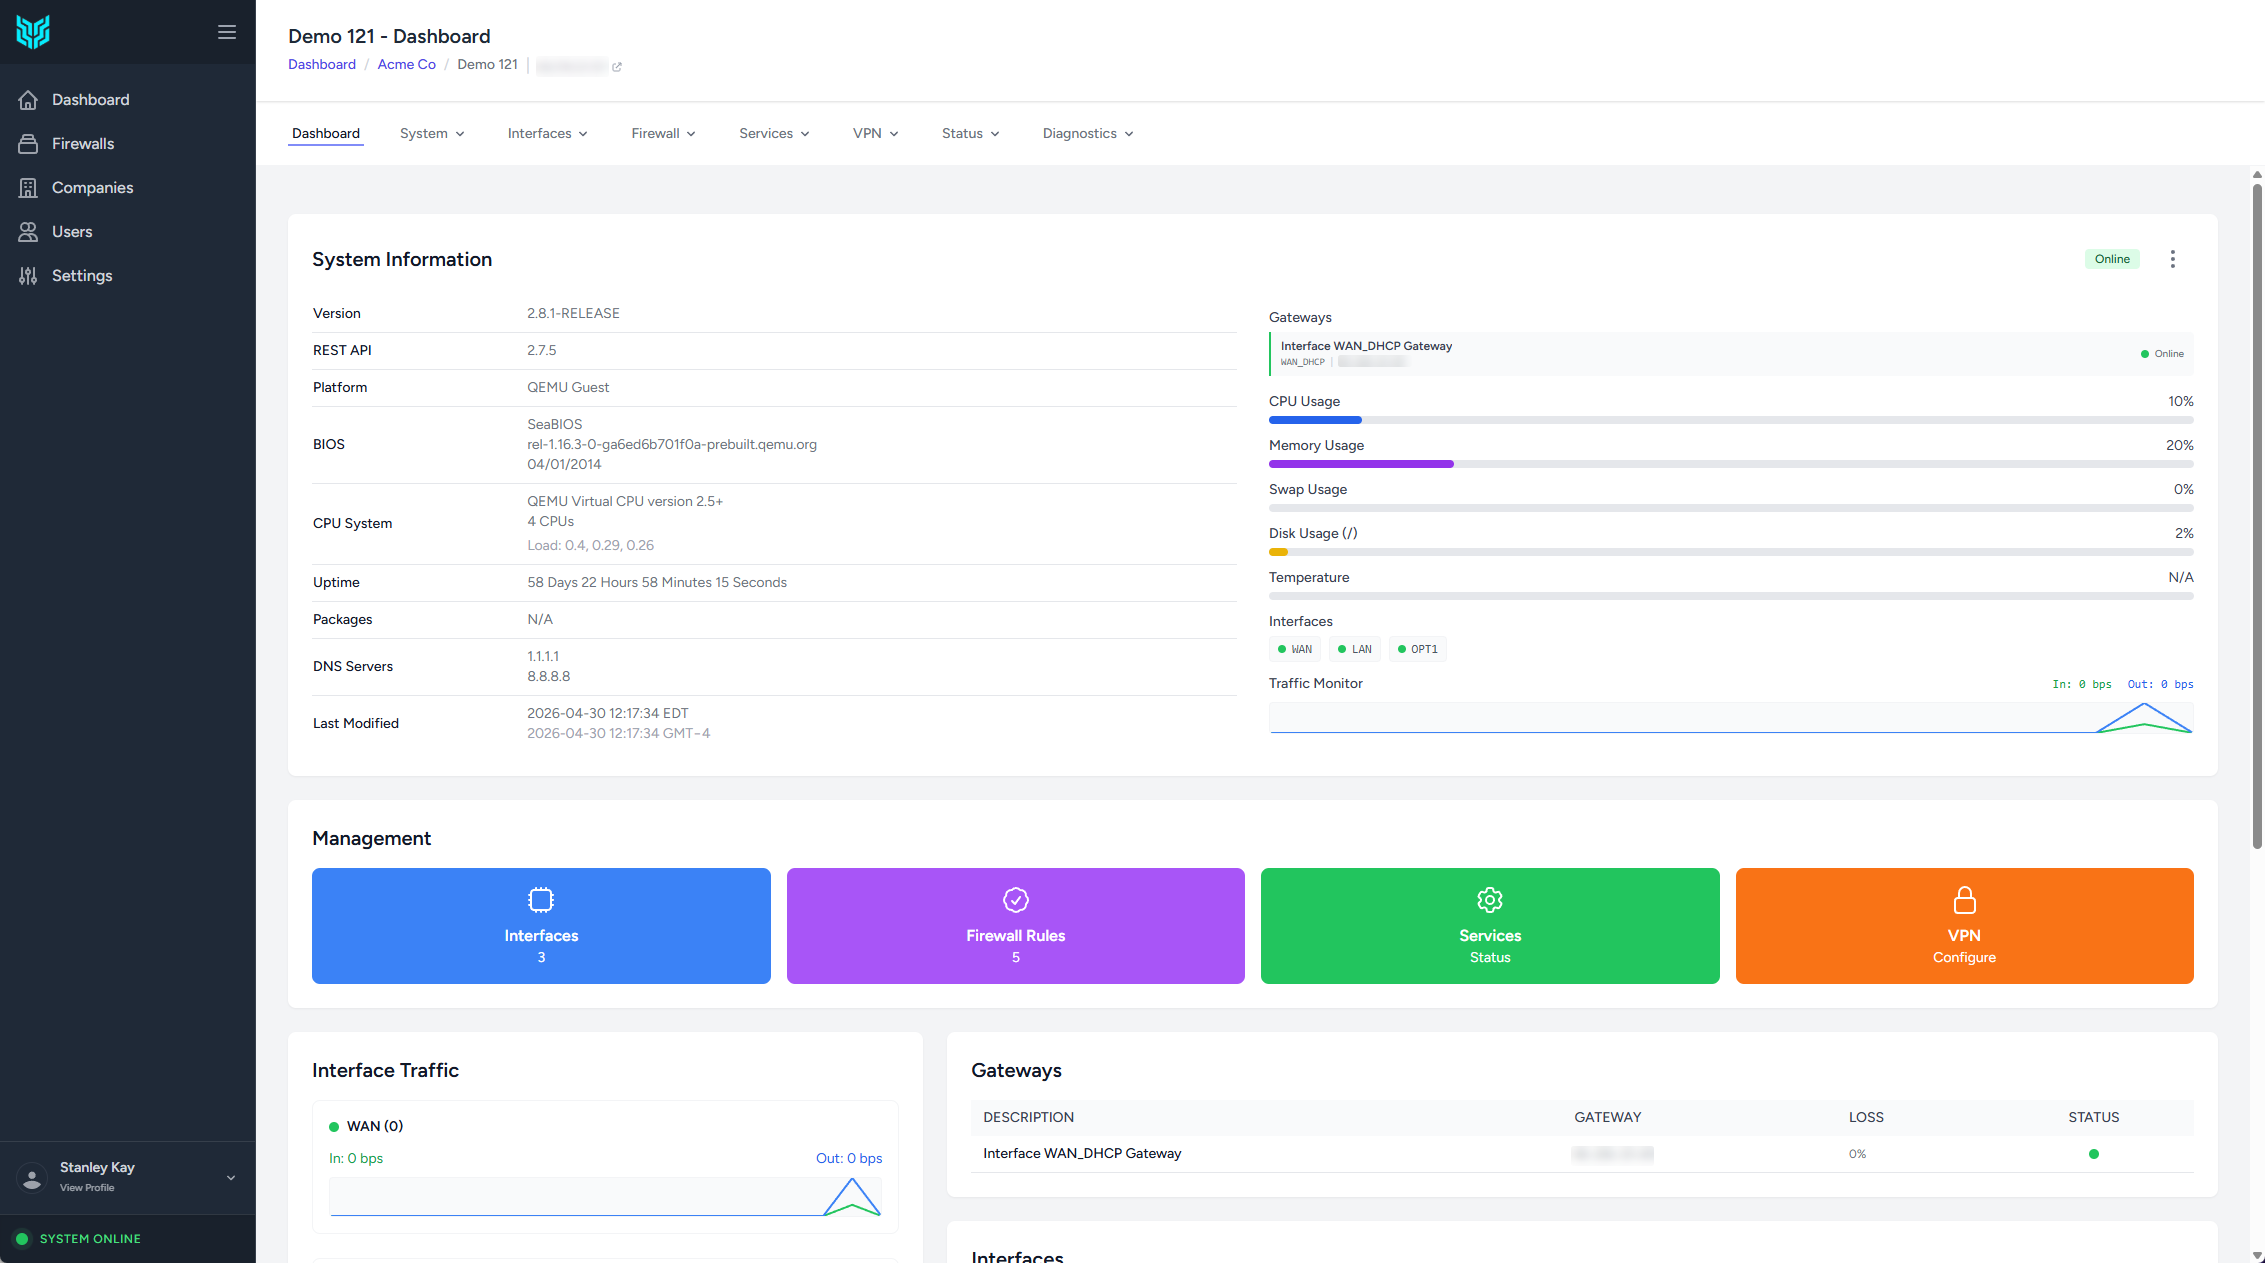Expand the Firewall dropdown menu
The width and height of the screenshot is (2265, 1263).
click(663, 134)
